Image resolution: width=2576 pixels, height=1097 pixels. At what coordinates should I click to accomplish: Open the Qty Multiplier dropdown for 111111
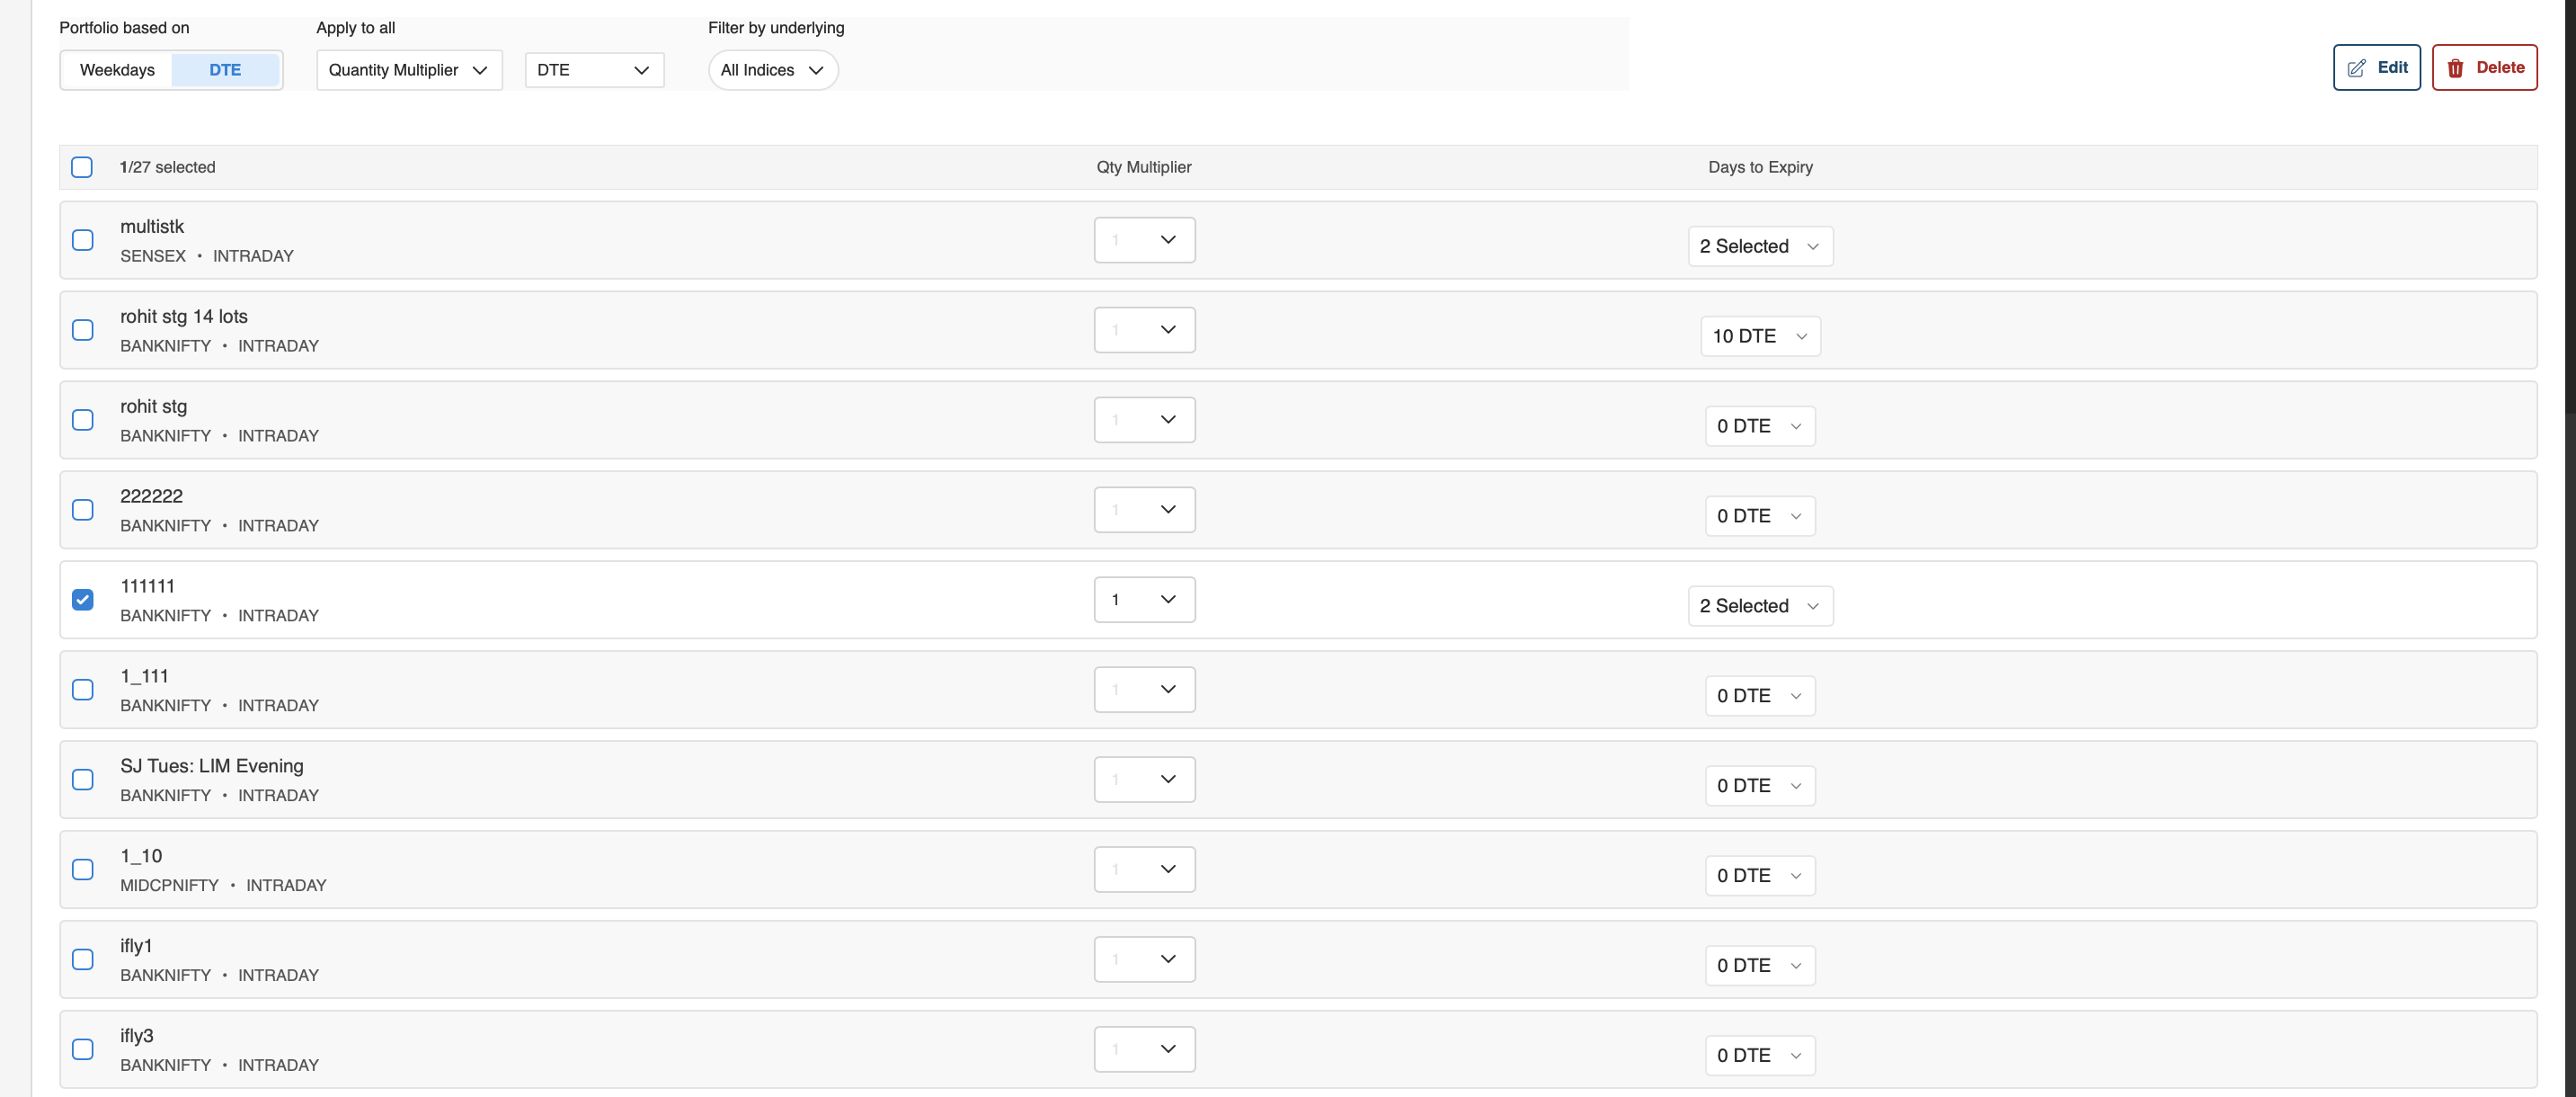click(1143, 599)
